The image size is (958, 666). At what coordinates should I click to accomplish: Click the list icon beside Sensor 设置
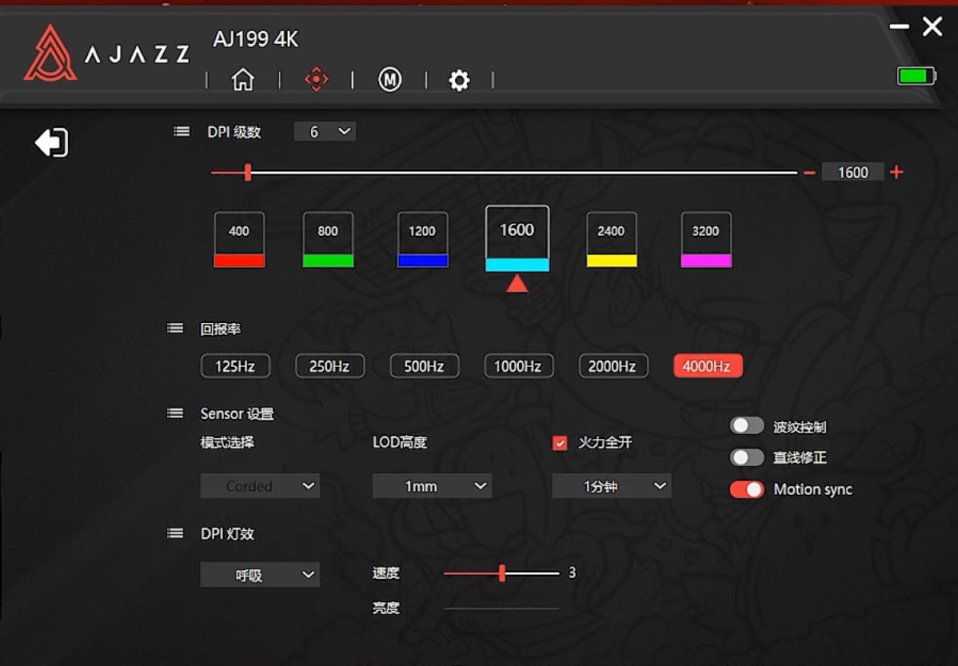(x=175, y=414)
